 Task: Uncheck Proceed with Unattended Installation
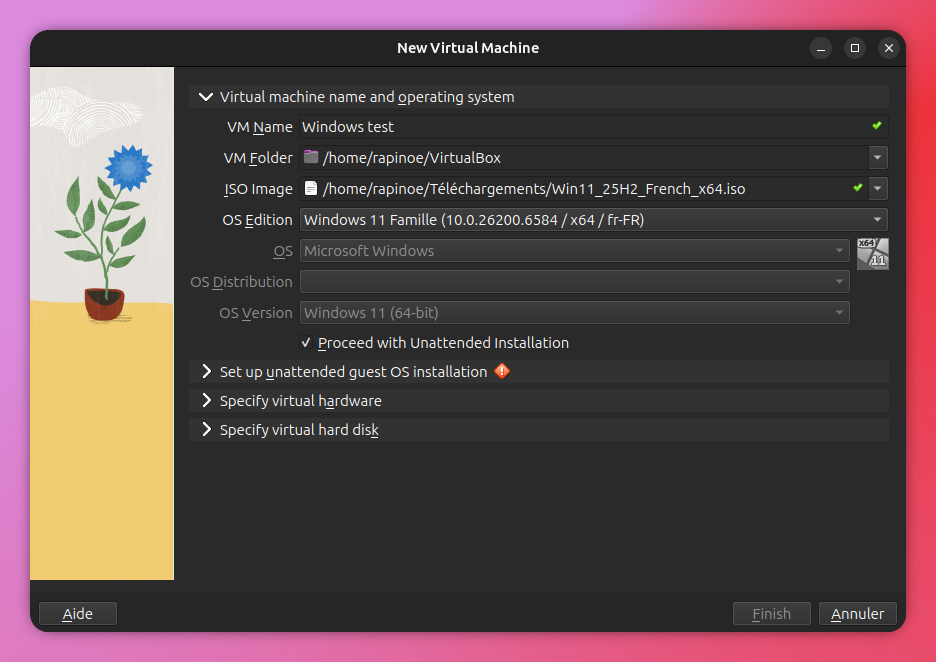307,343
